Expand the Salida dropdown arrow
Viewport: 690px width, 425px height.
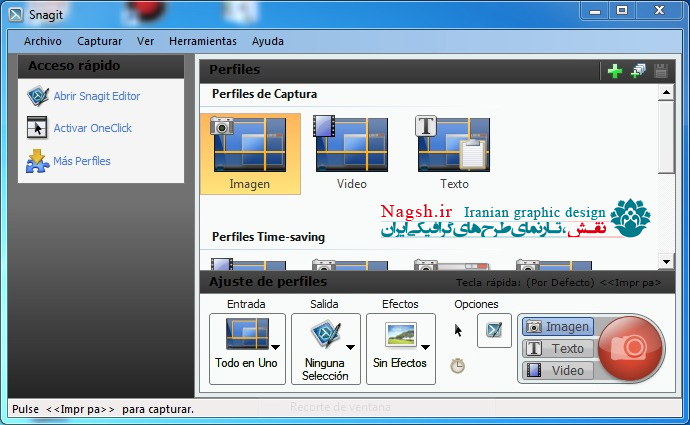coord(350,347)
